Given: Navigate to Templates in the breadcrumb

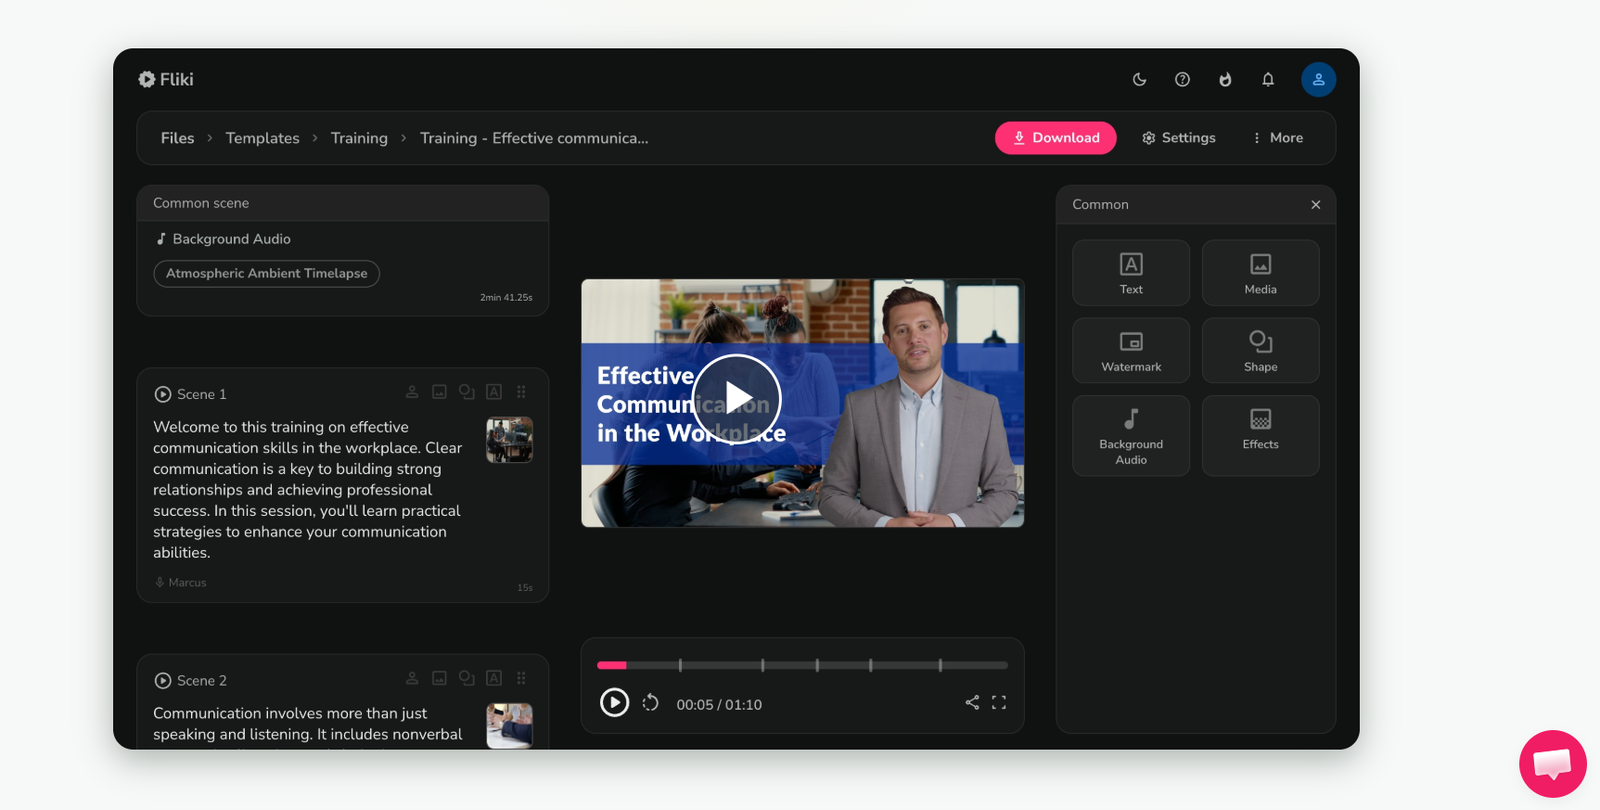Looking at the screenshot, I should 262,138.
